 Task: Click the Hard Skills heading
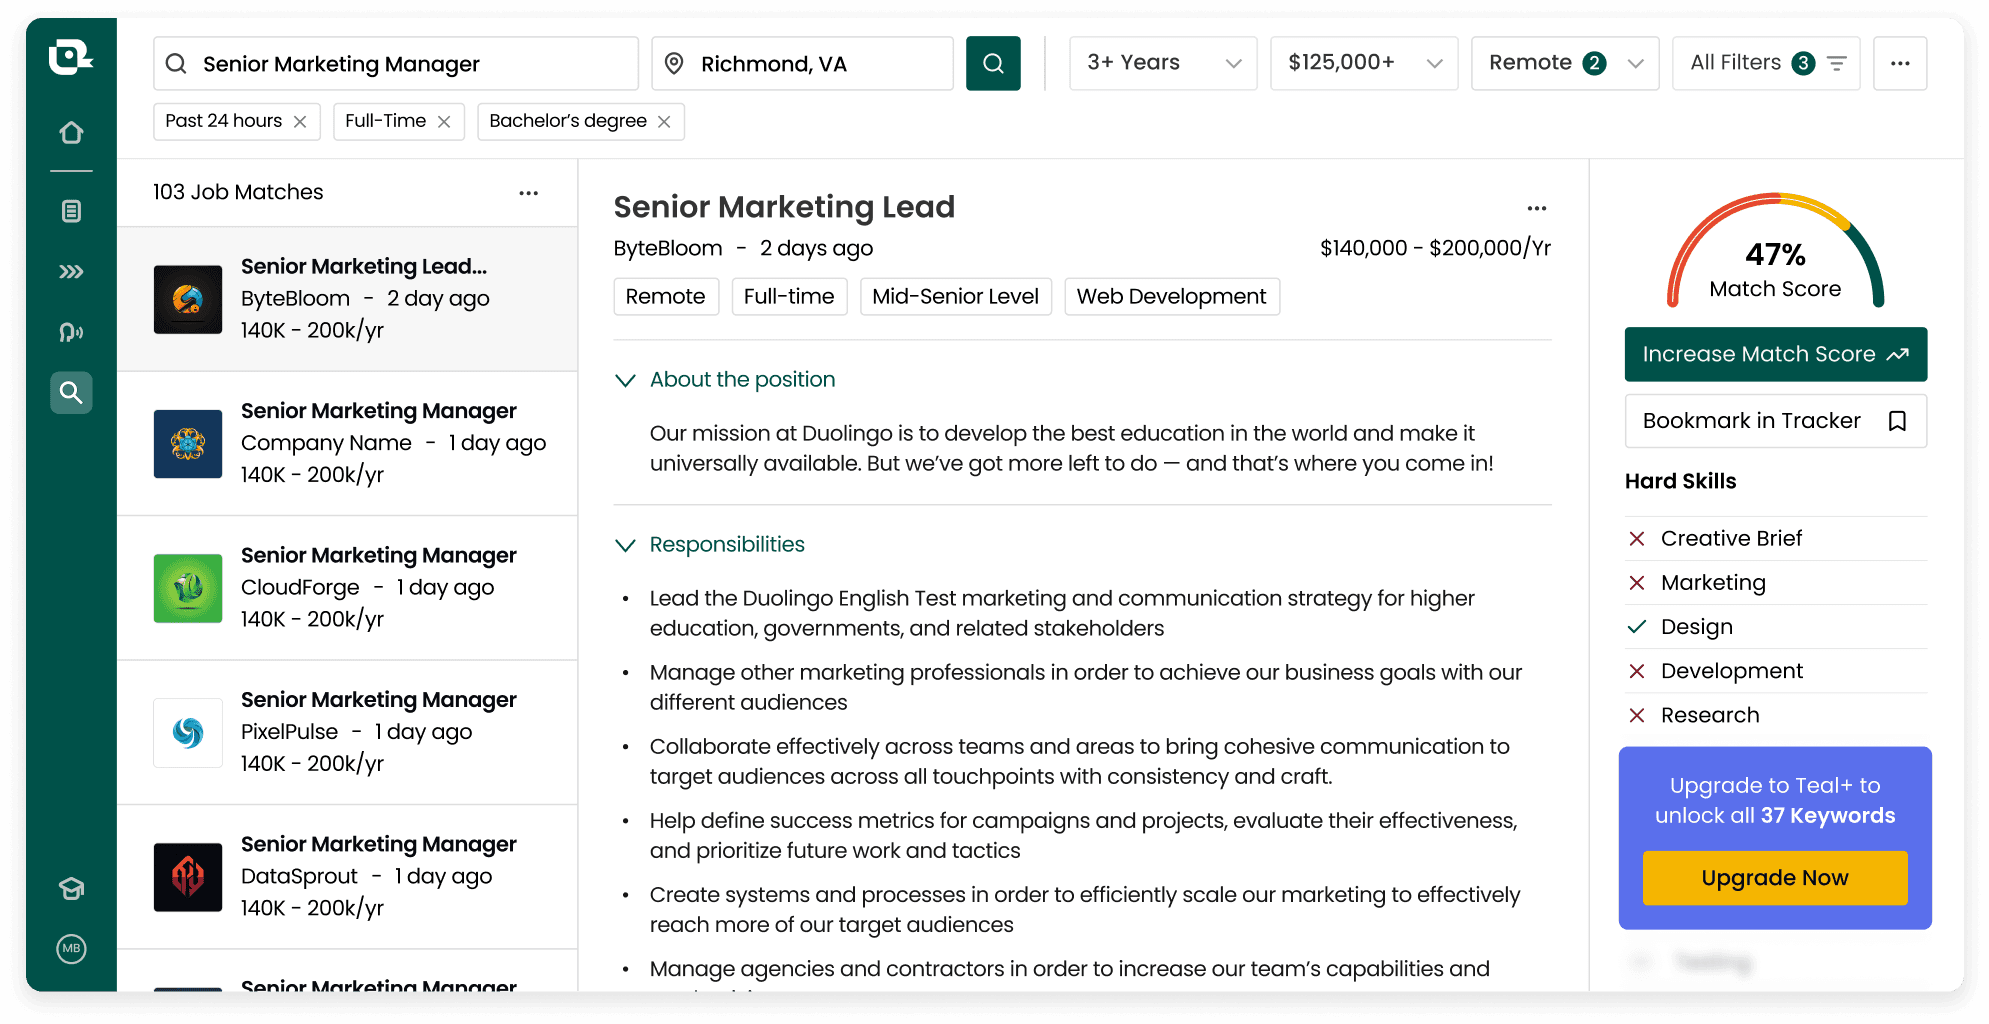1680,481
